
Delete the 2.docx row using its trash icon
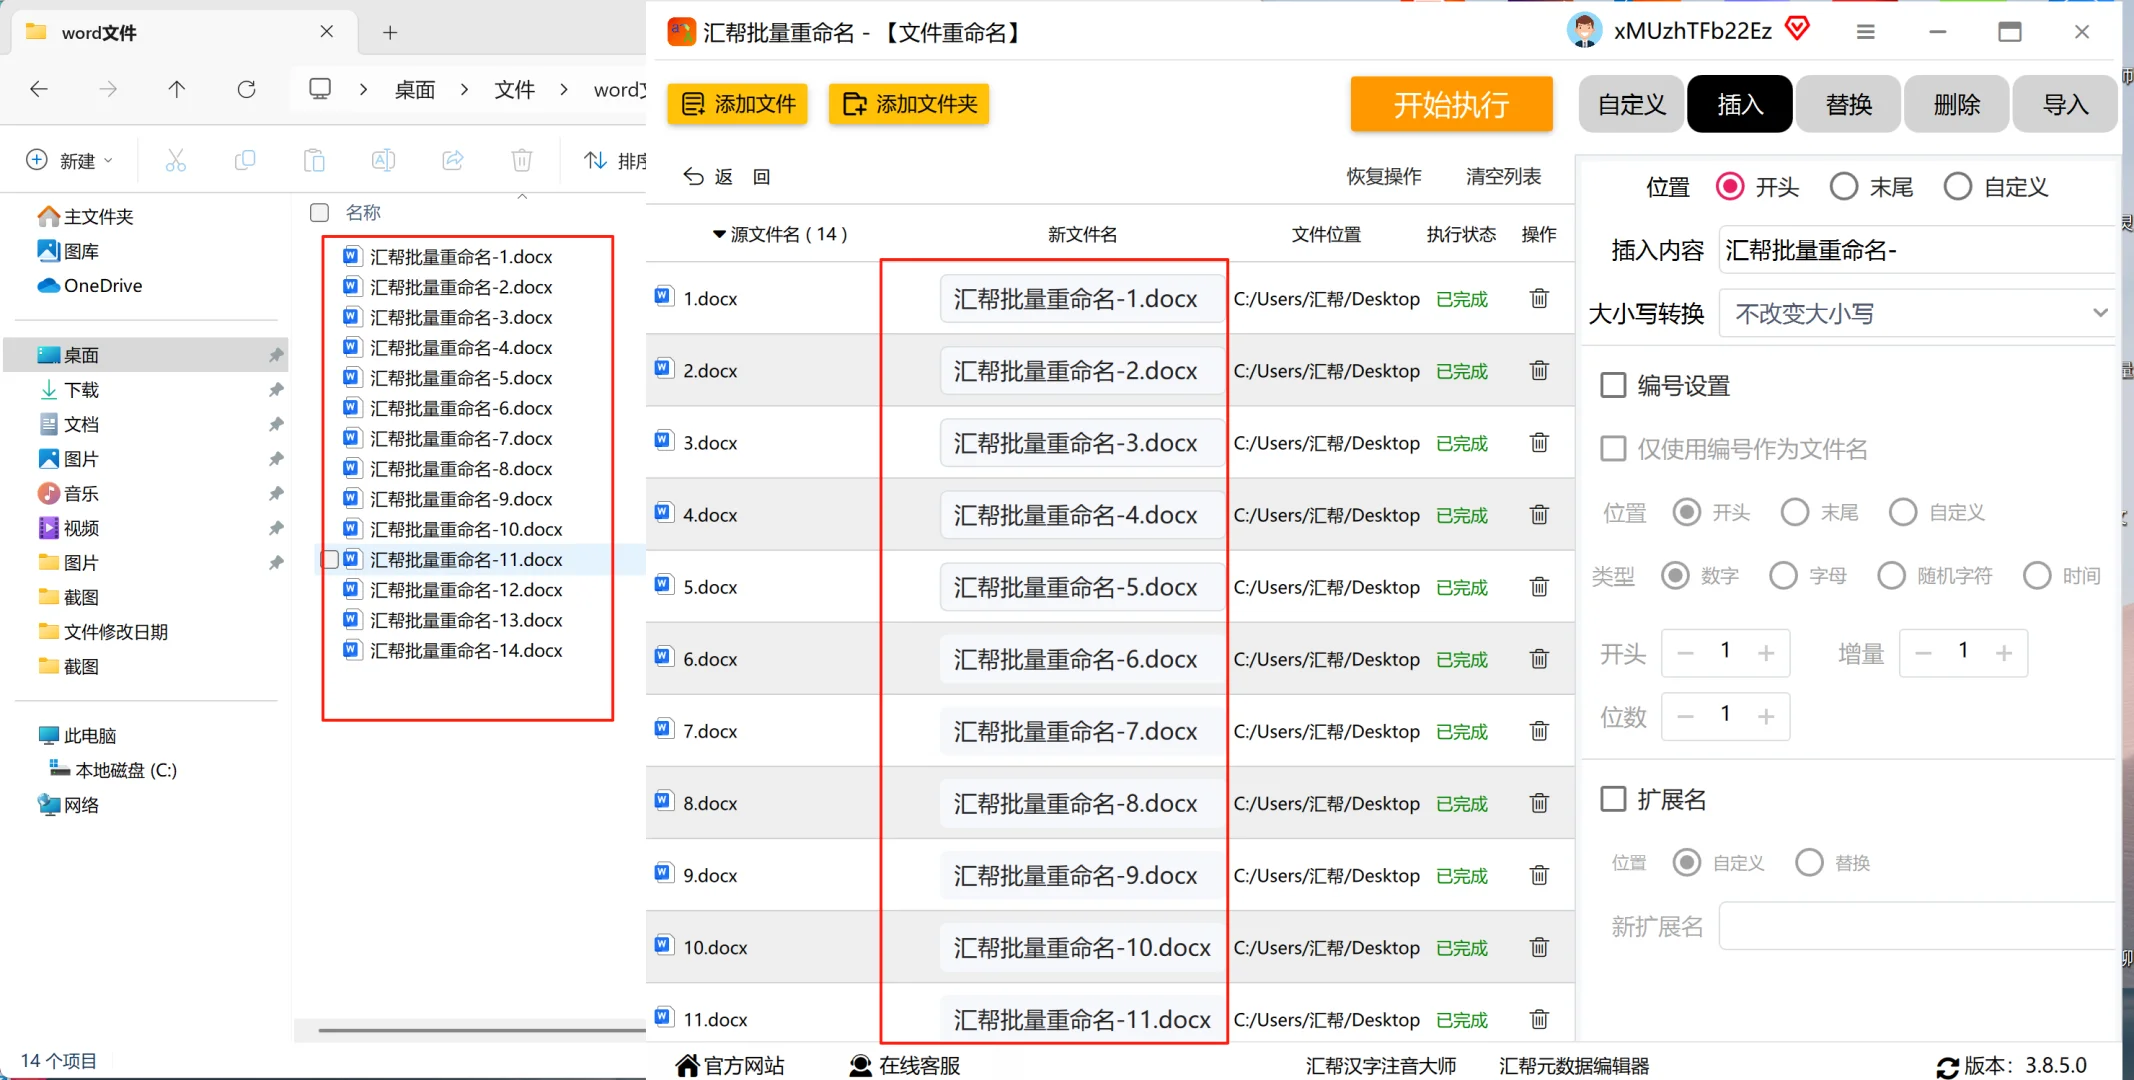(1539, 370)
